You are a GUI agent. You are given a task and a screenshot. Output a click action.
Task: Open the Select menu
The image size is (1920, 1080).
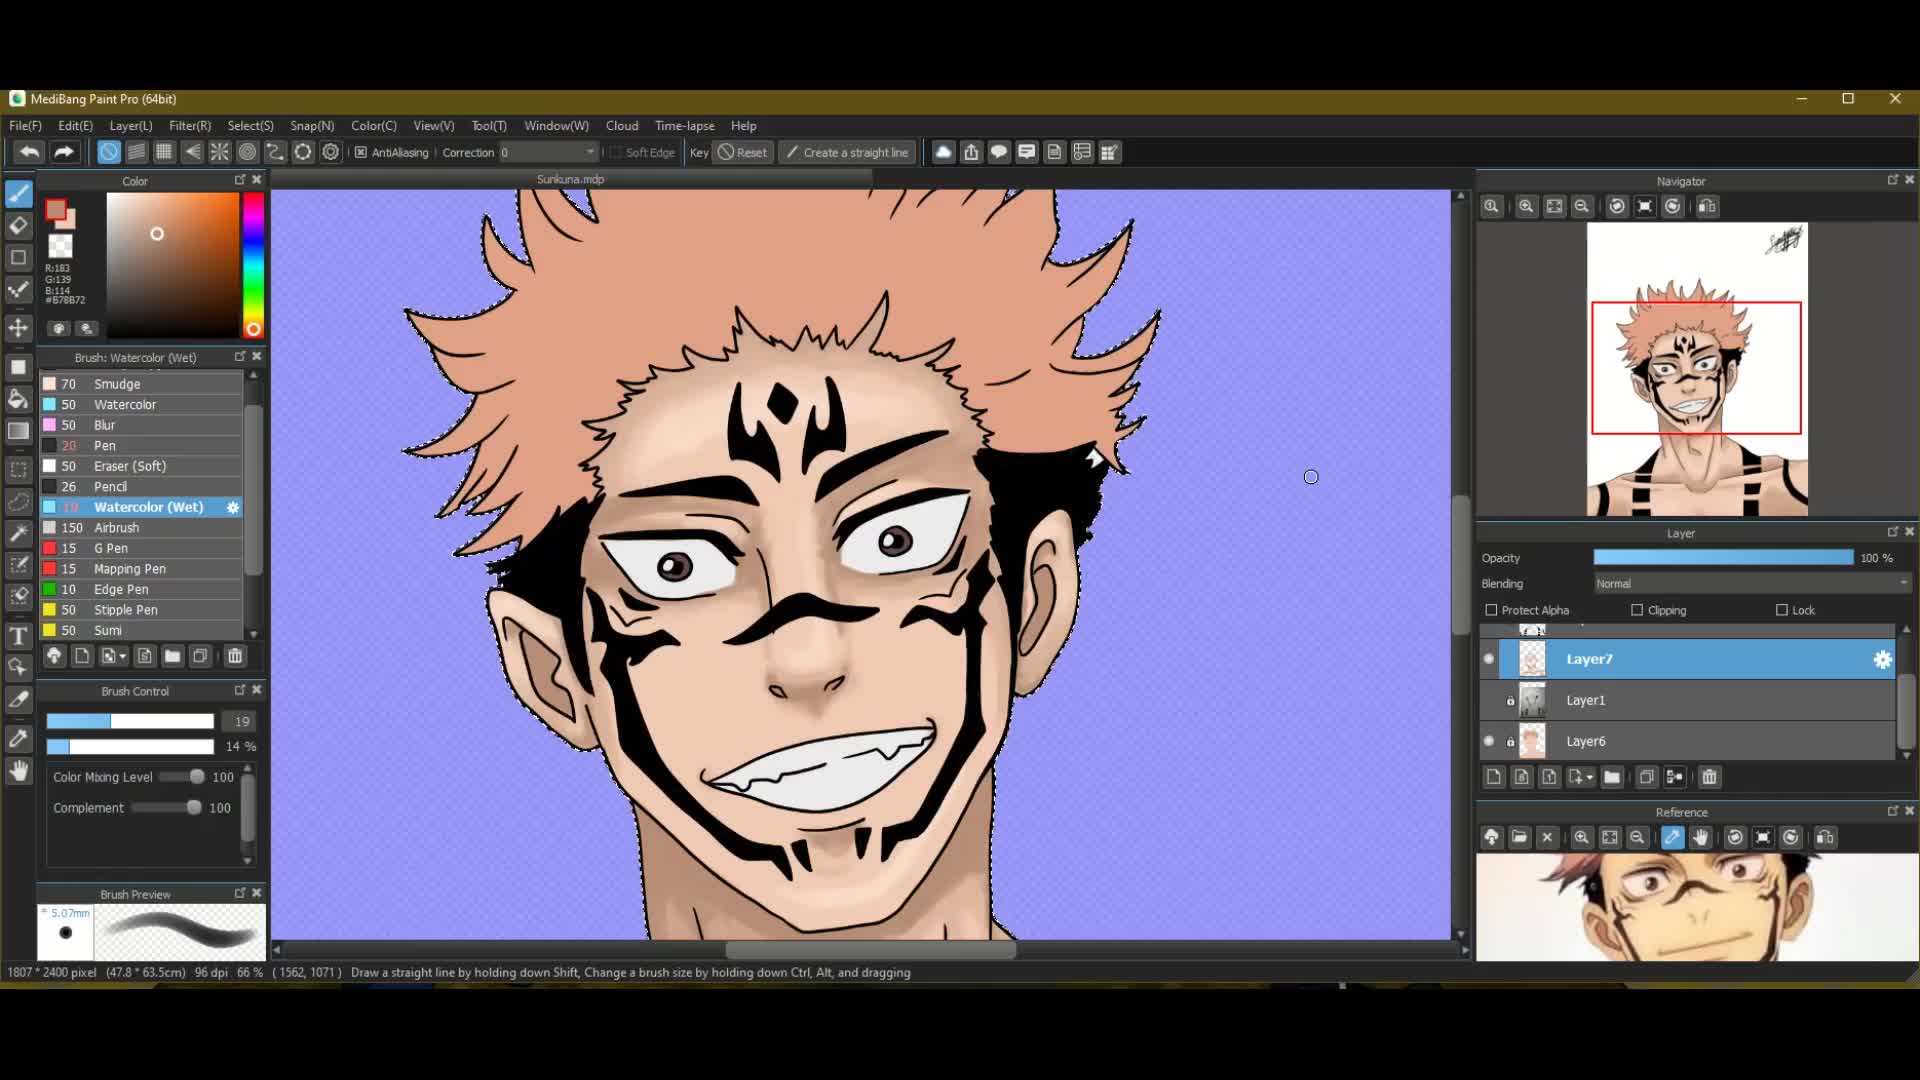(x=250, y=126)
